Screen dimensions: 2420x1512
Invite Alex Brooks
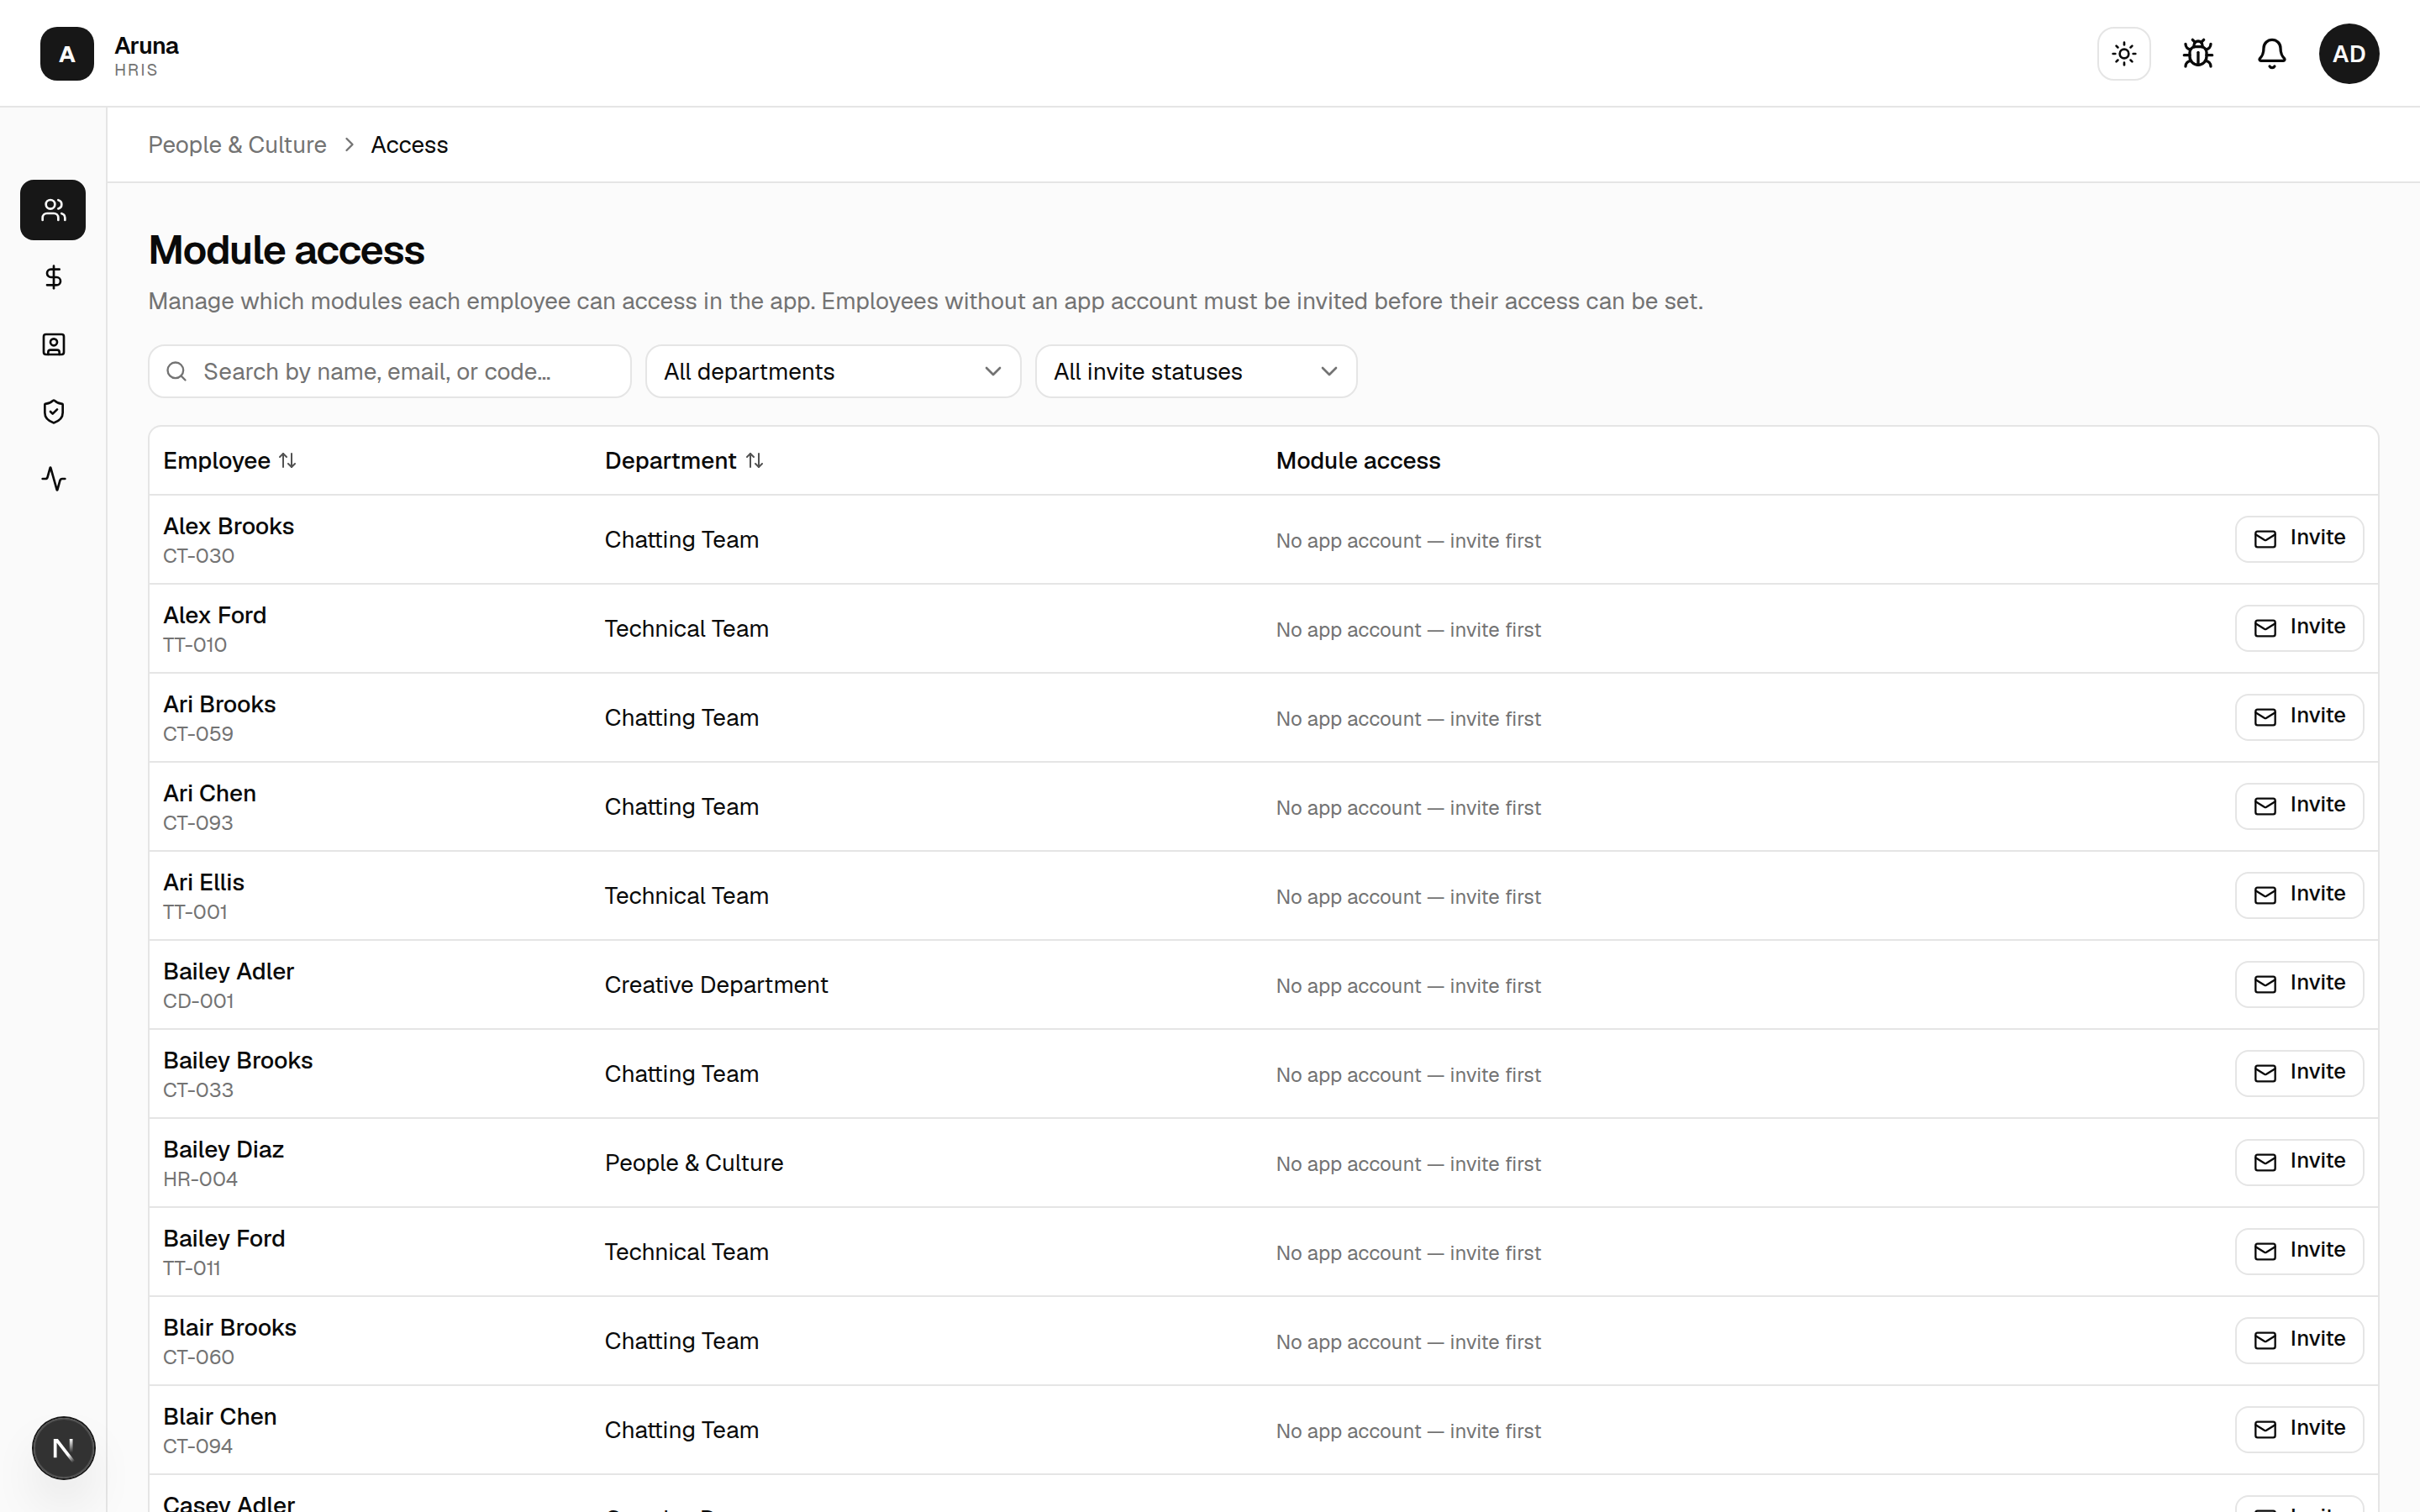tap(2299, 539)
